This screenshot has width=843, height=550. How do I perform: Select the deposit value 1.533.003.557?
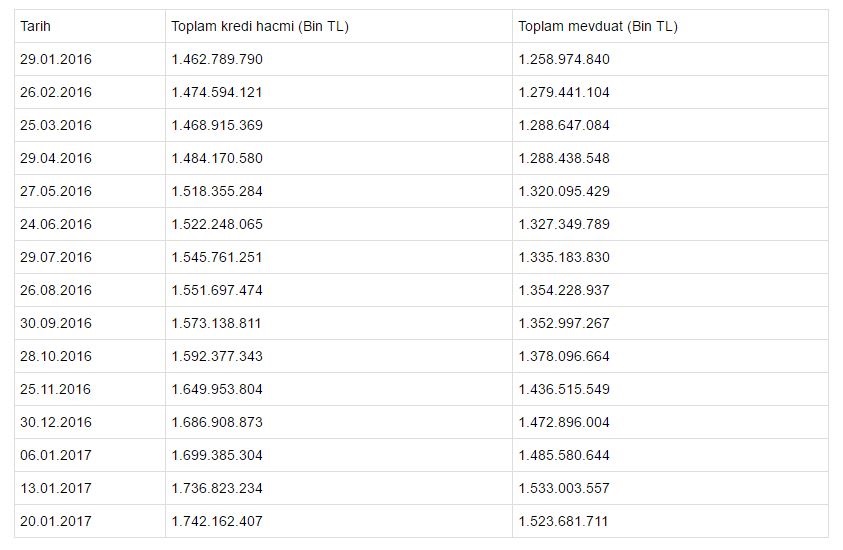tap(564, 489)
